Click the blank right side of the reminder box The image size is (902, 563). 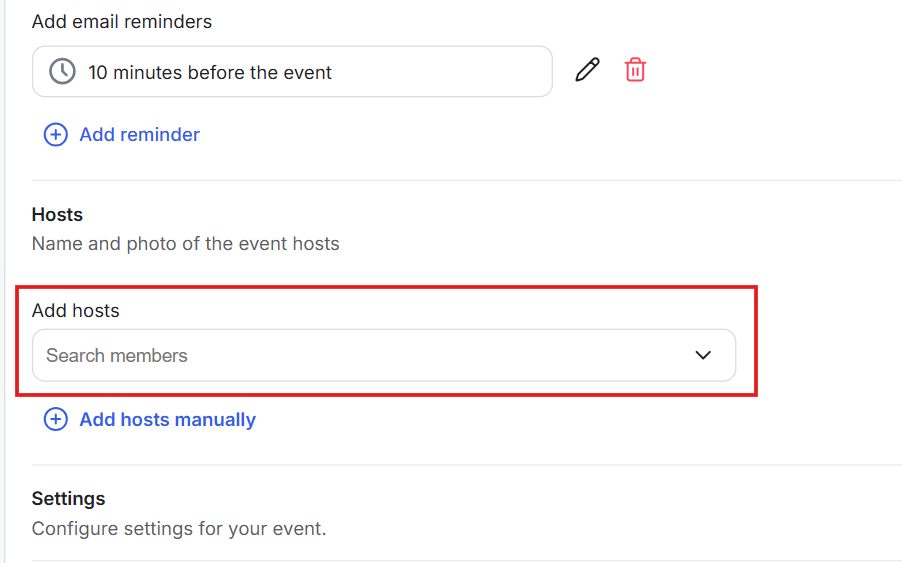click(x=450, y=72)
